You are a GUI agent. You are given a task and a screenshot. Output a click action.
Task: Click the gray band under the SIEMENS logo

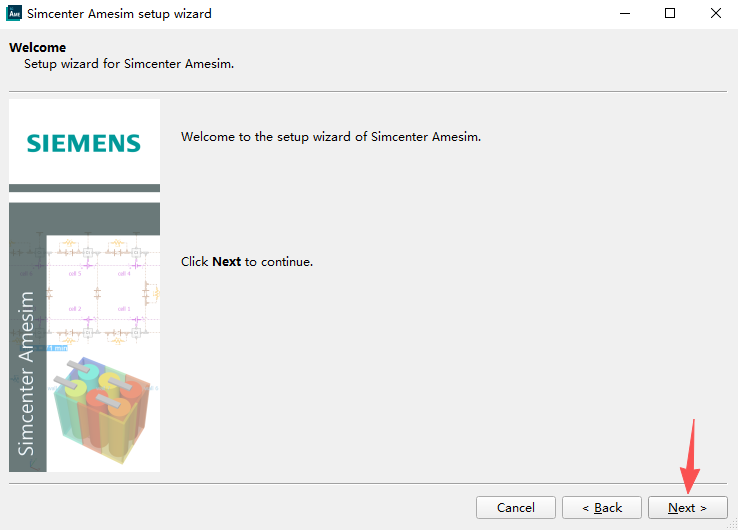tap(84, 188)
